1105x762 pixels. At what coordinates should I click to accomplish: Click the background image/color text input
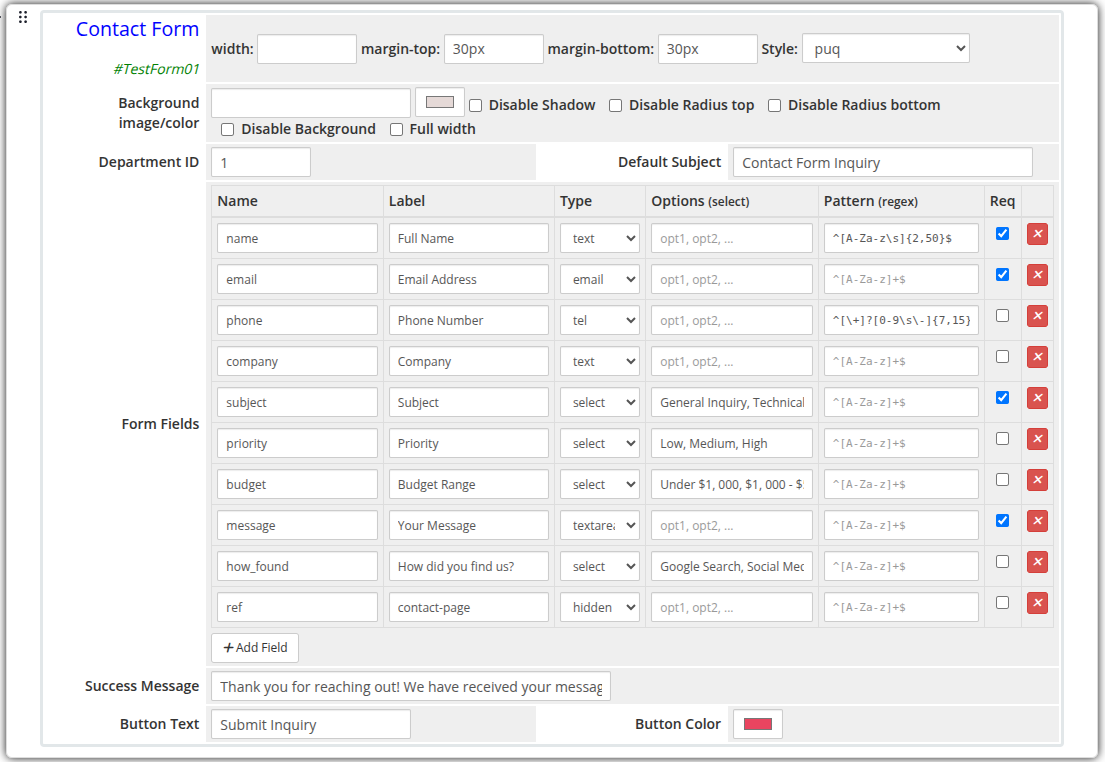tap(311, 103)
